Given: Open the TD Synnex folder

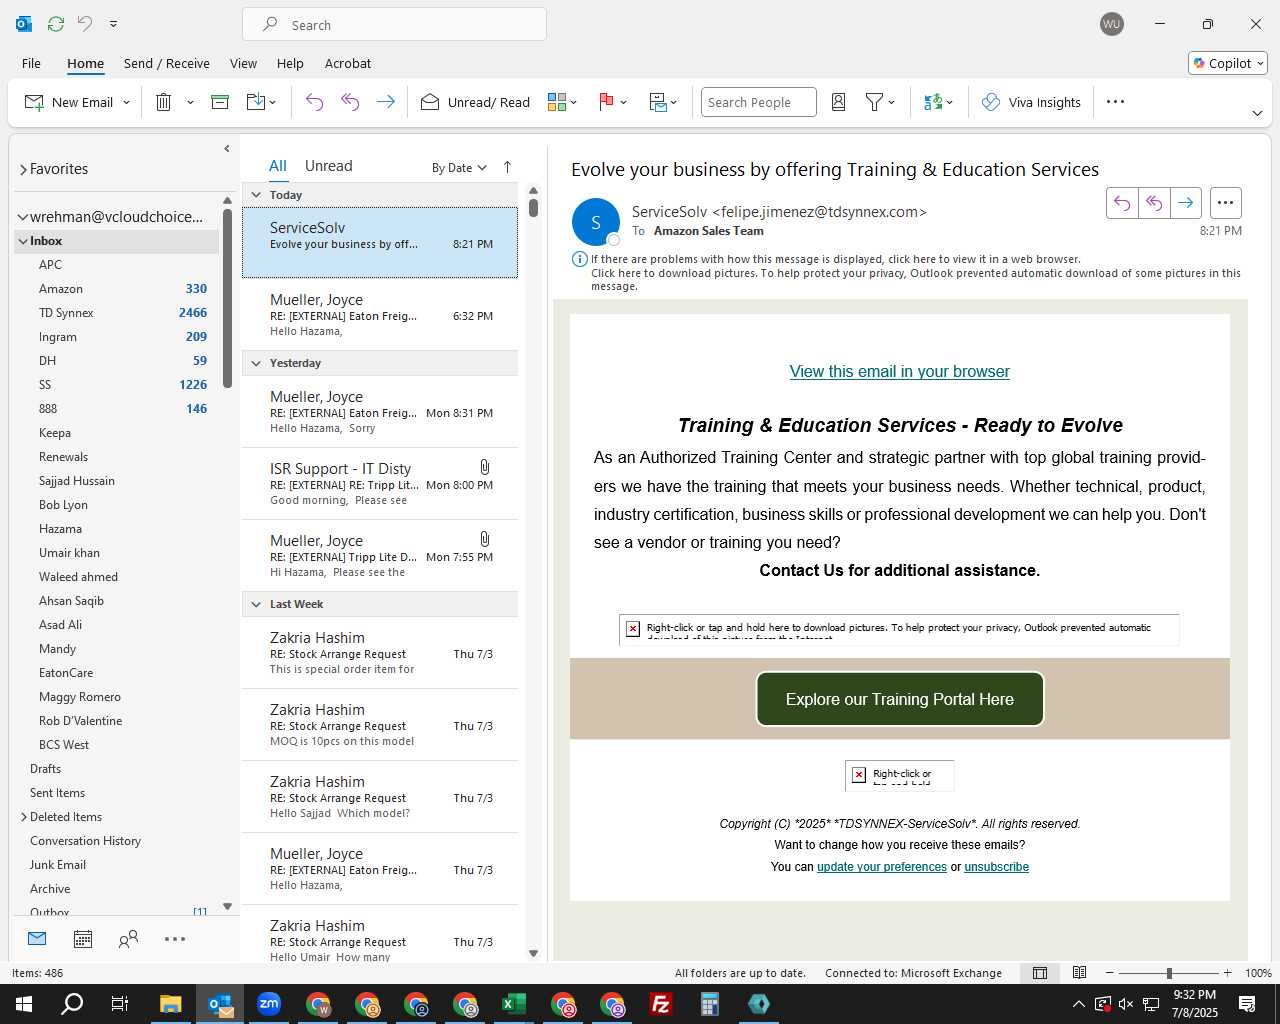Looking at the screenshot, I should 66,313.
